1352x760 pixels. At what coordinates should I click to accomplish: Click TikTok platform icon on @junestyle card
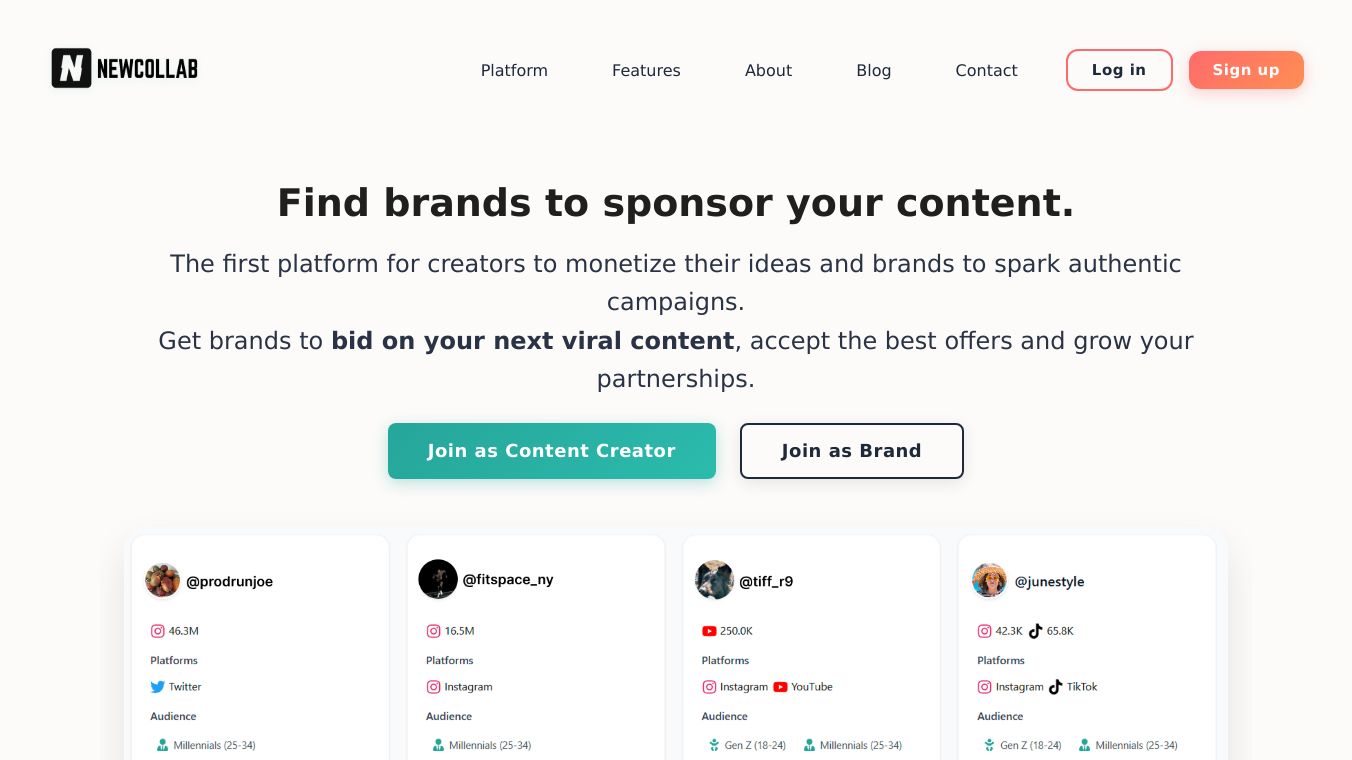1056,687
